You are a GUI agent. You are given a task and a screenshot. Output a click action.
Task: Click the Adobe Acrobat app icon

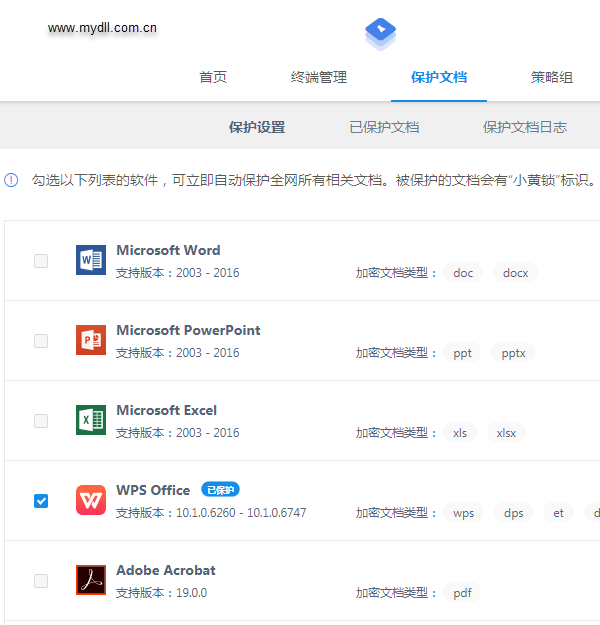(91, 580)
